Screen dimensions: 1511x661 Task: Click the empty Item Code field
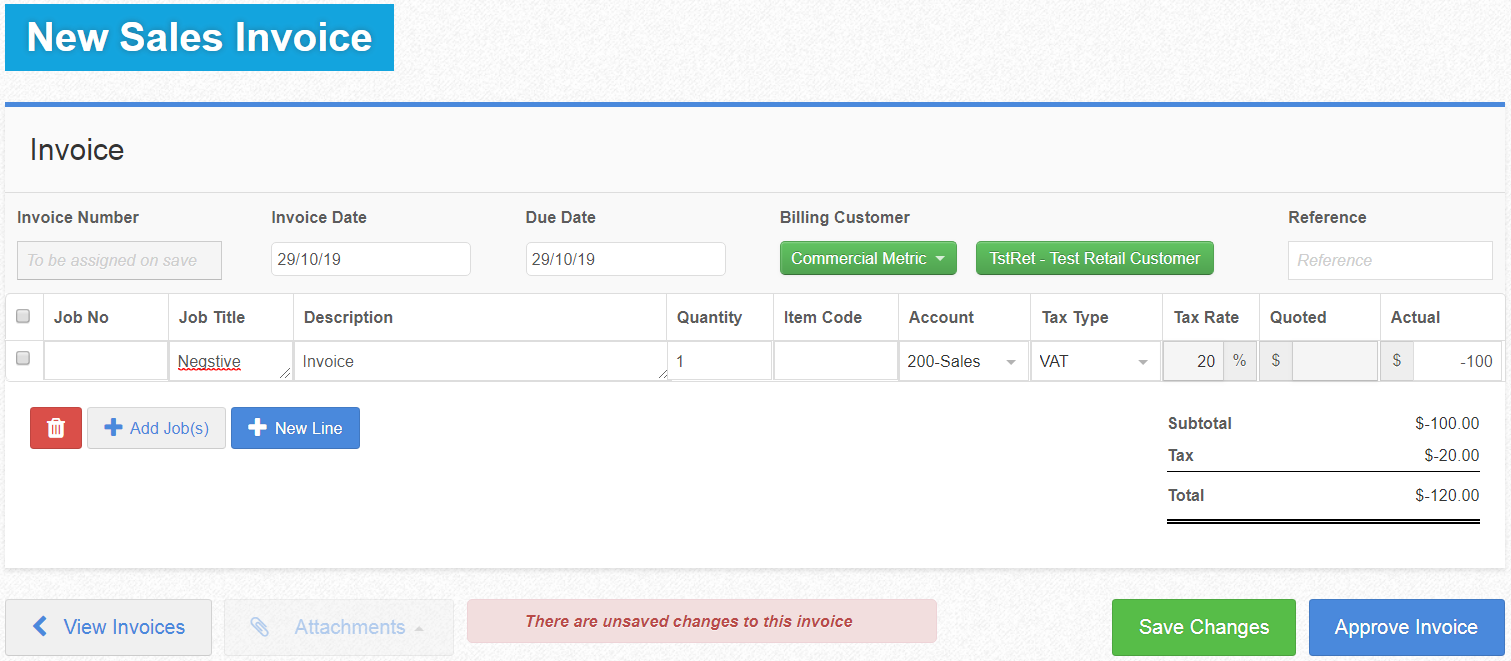click(x=835, y=361)
